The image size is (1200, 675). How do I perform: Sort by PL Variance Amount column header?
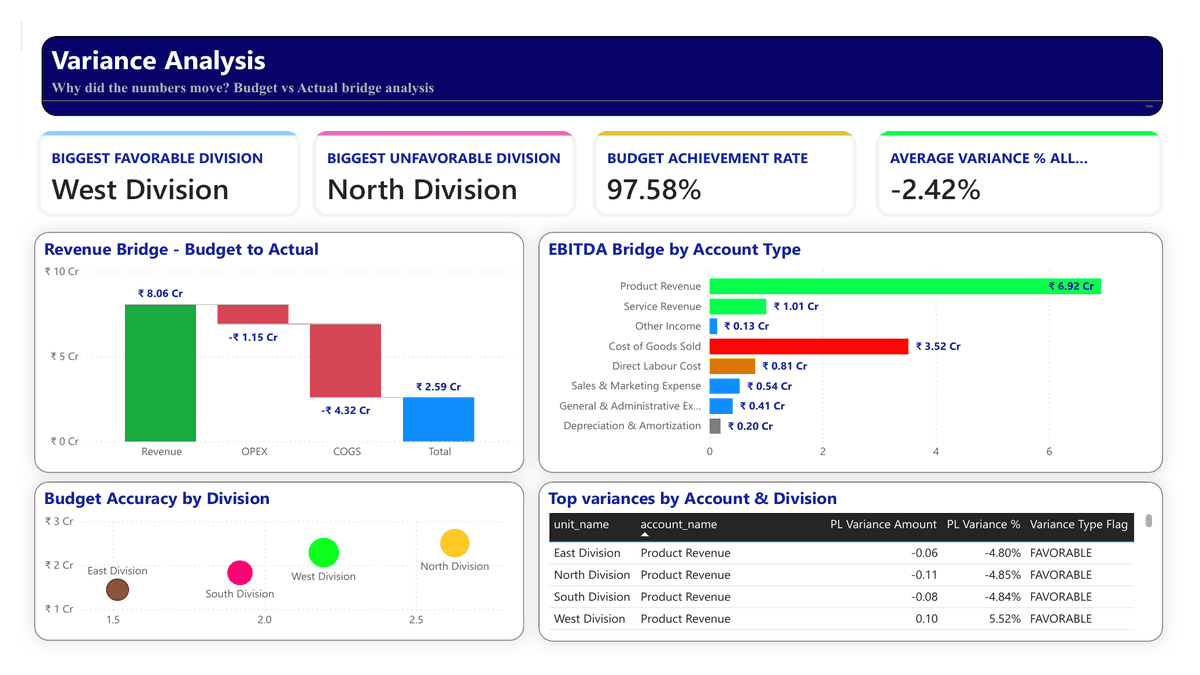(883, 524)
